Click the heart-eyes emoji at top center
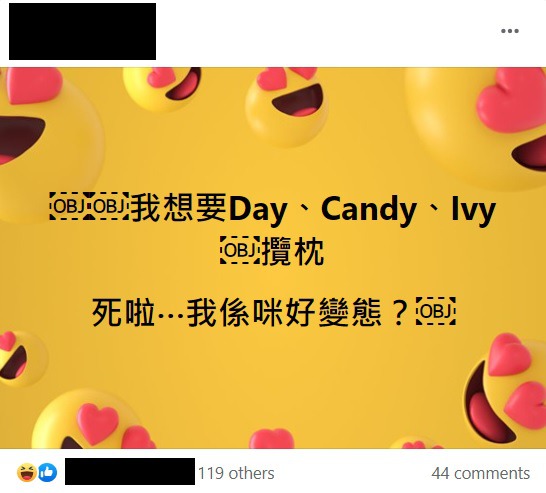Image resolution: width=546 pixels, height=493 pixels. click(x=287, y=104)
